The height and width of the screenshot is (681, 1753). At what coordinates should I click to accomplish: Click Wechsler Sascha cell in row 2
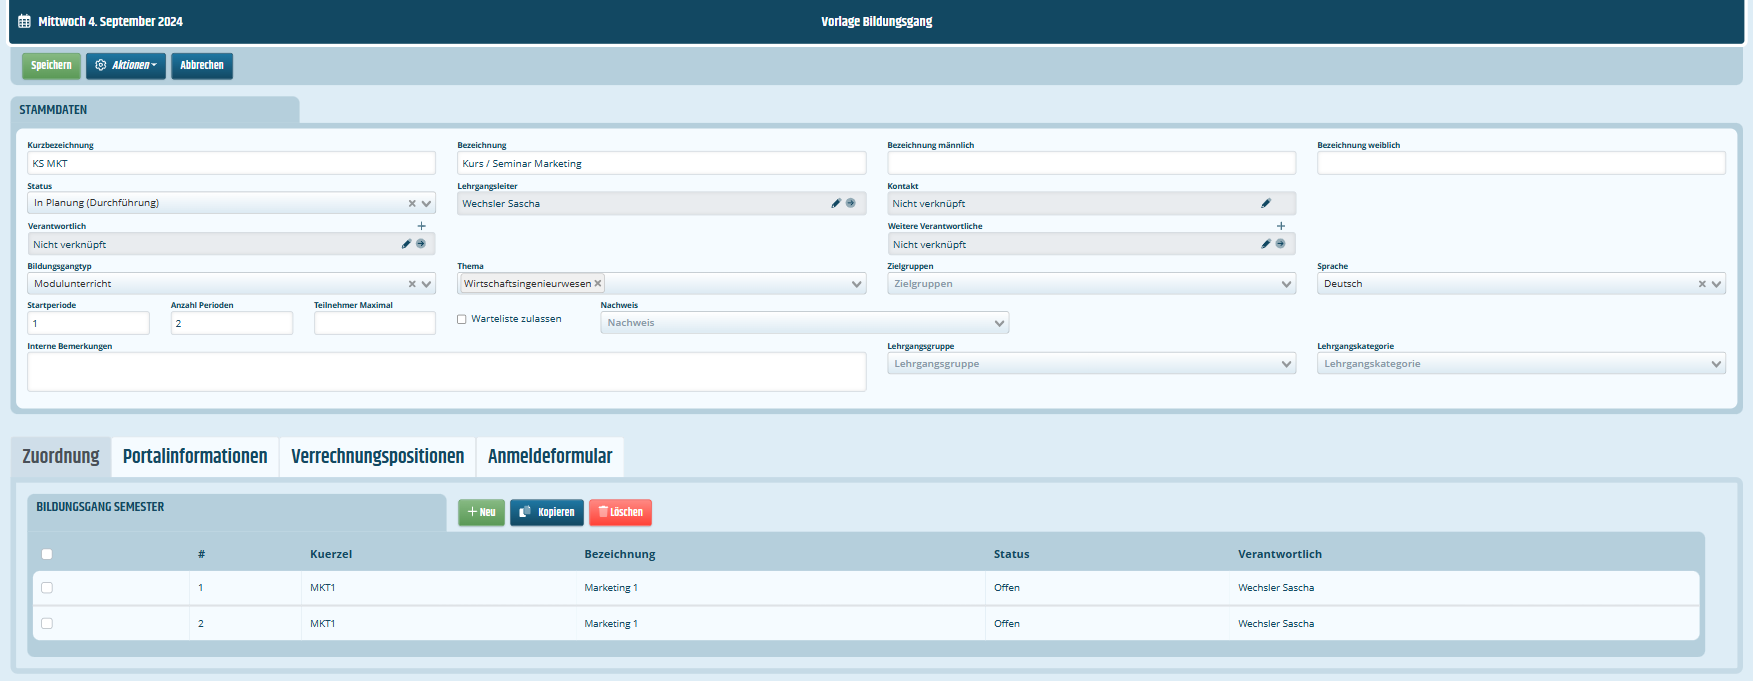[1276, 624]
